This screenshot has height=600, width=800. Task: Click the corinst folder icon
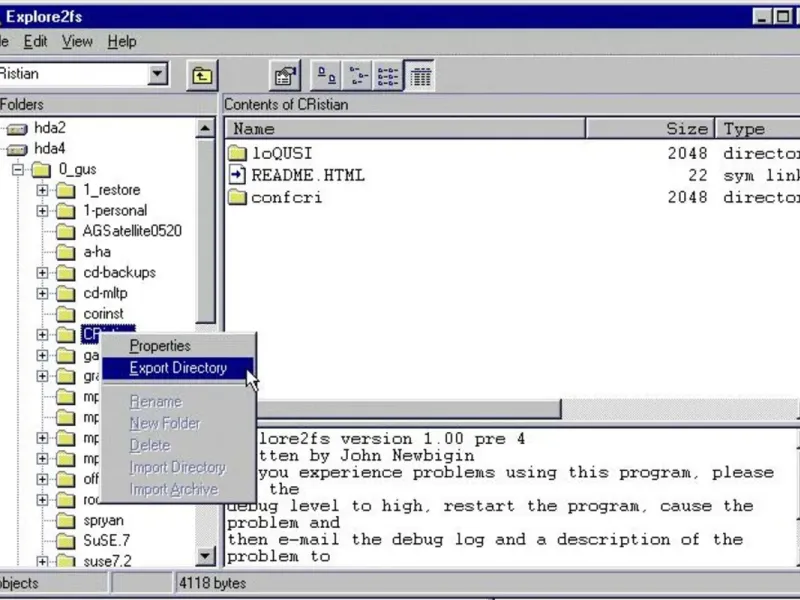coord(65,314)
